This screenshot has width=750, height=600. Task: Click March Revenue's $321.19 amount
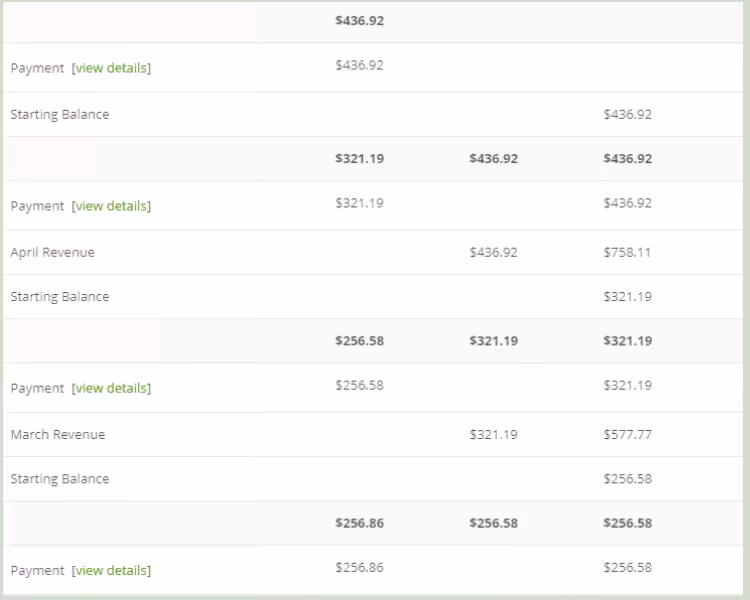coord(493,434)
